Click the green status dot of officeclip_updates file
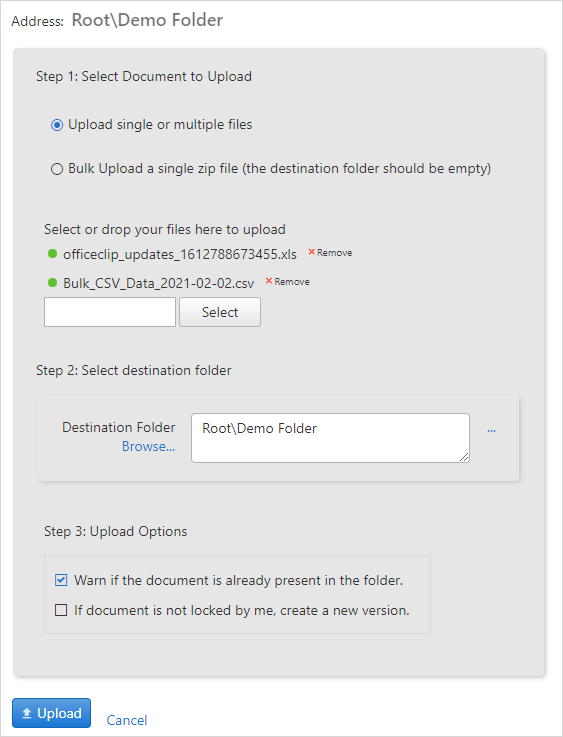This screenshot has height=737, width=563. coord(53,254)
